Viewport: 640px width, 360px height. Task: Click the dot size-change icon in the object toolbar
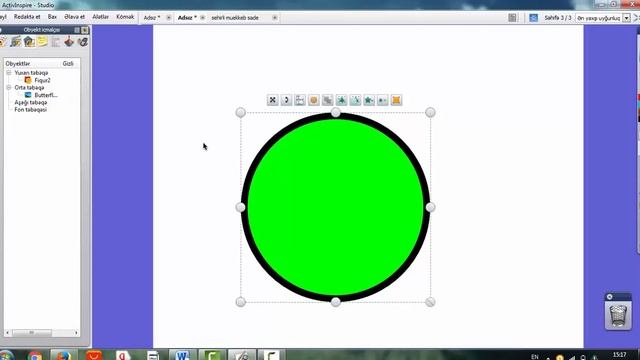pyautogui.click(x=382, y=100)
